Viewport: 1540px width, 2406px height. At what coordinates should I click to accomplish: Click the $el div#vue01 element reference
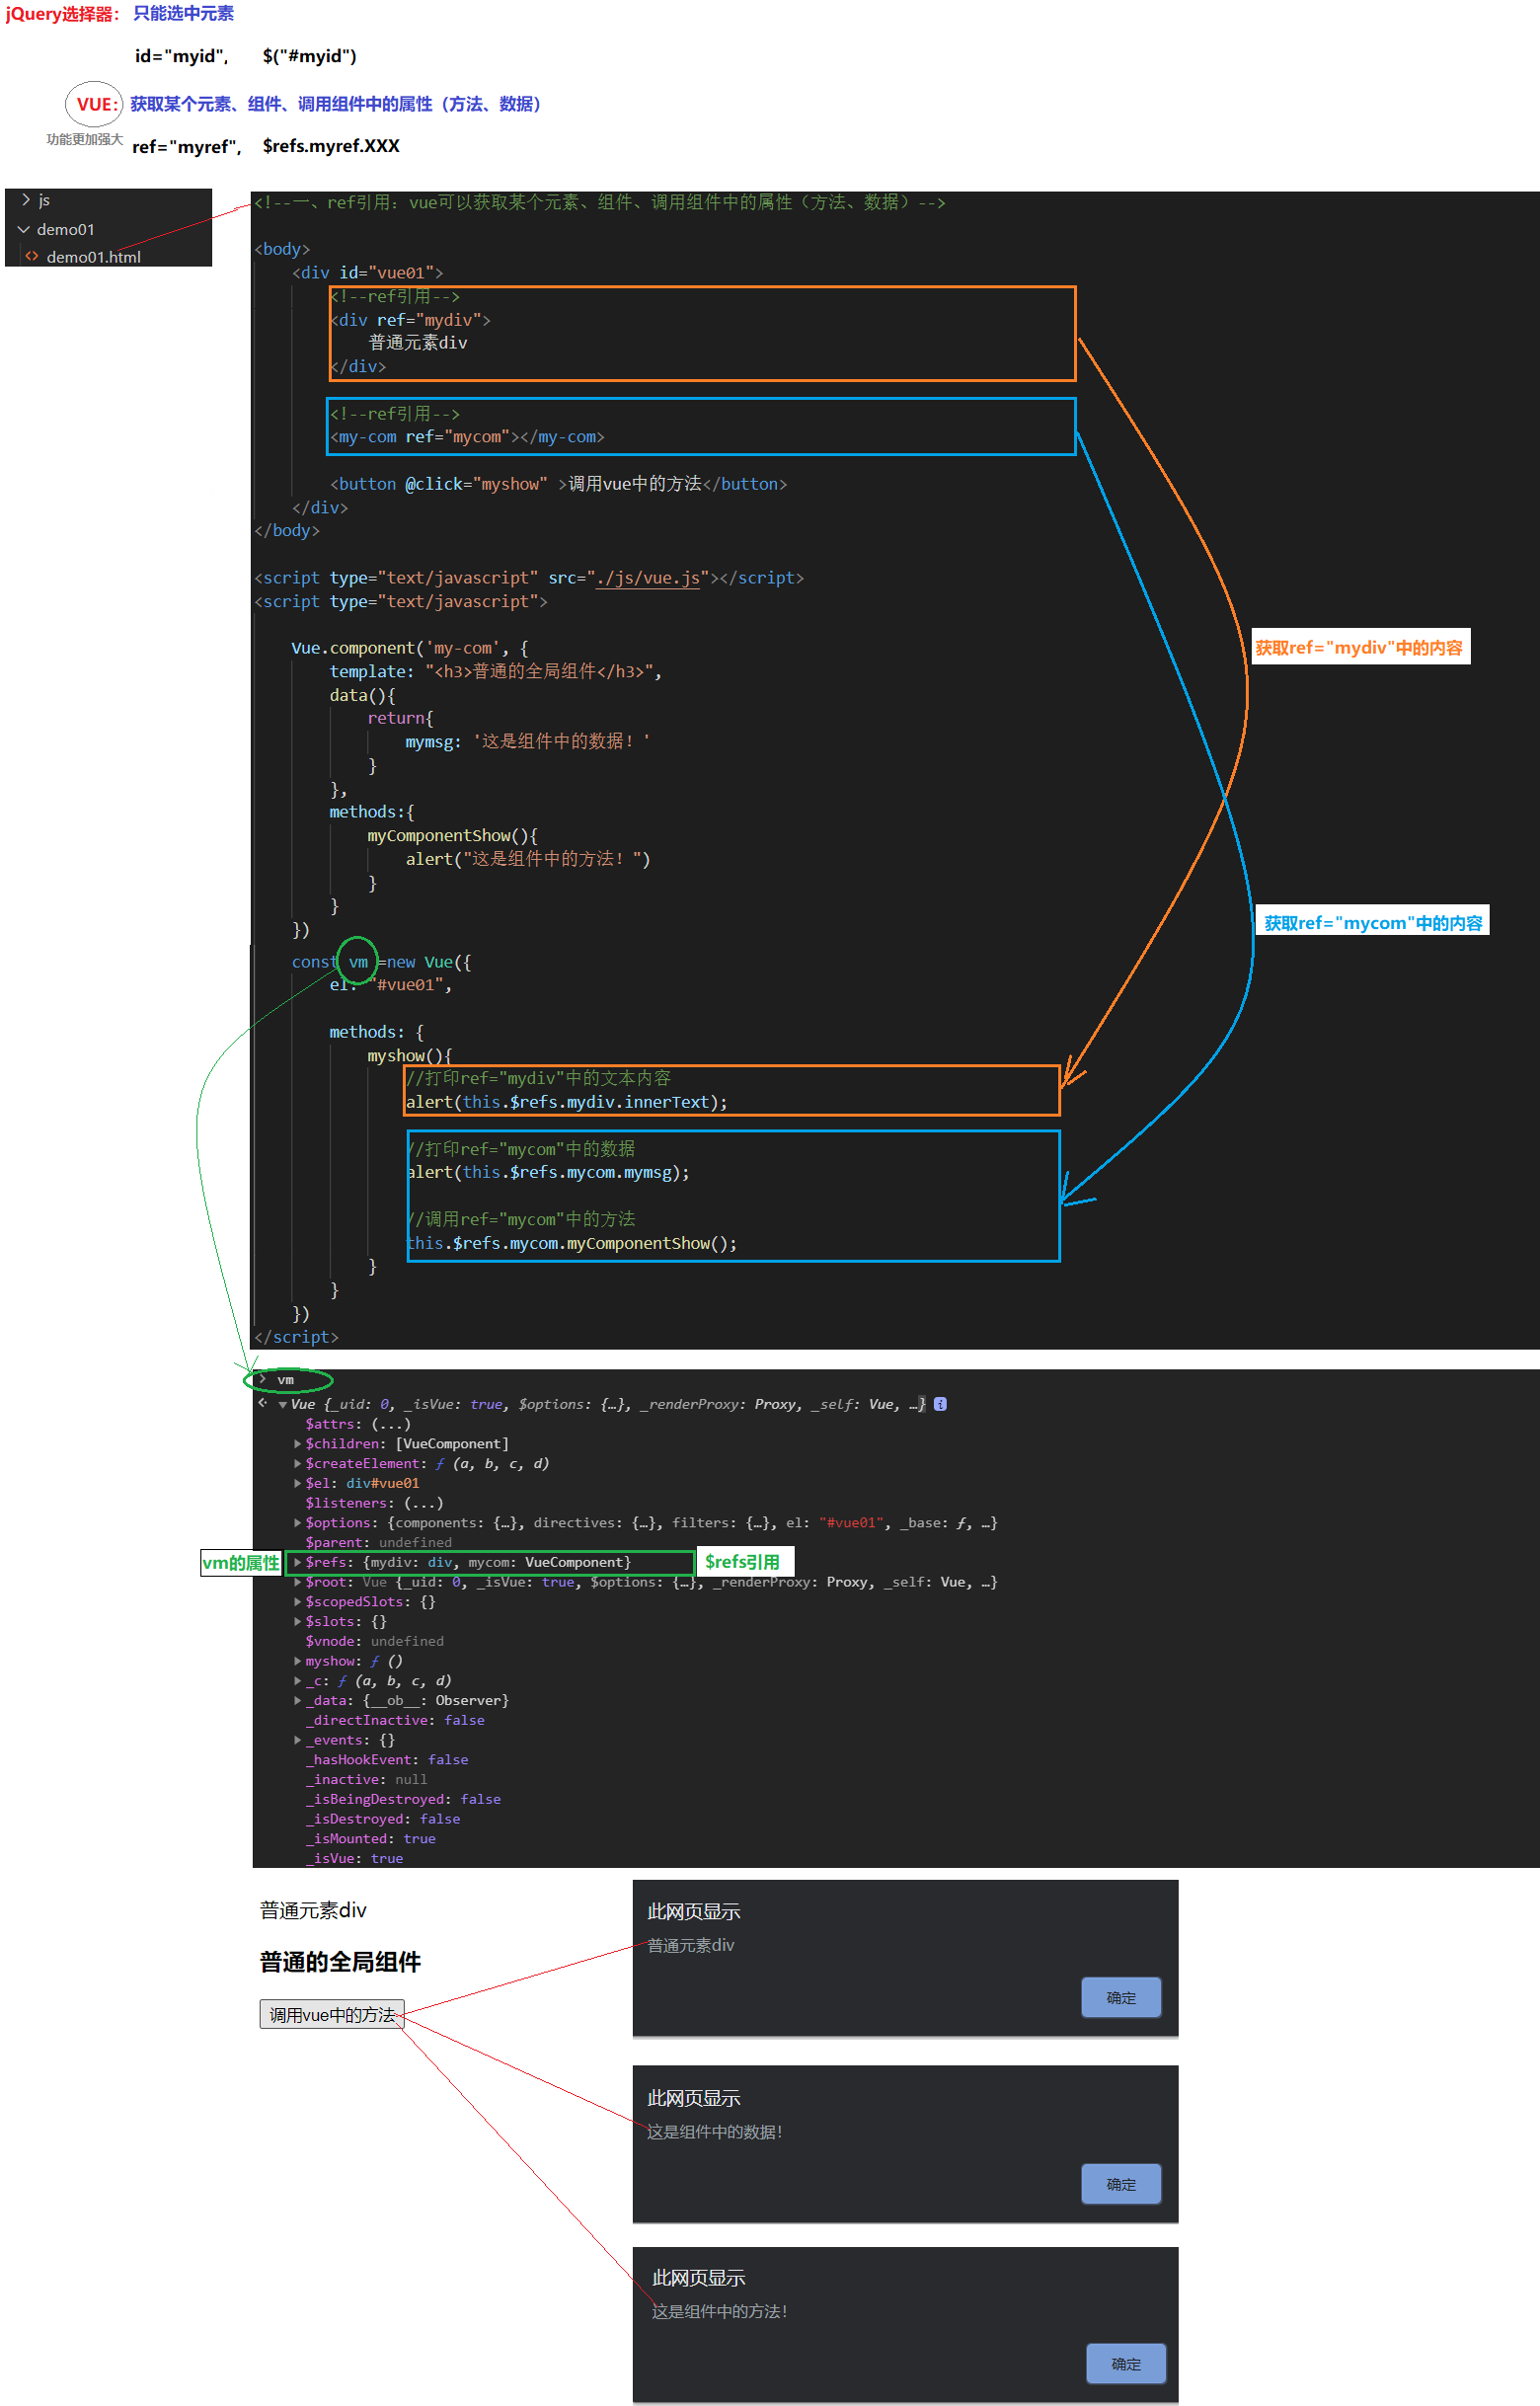point(382,1483)
